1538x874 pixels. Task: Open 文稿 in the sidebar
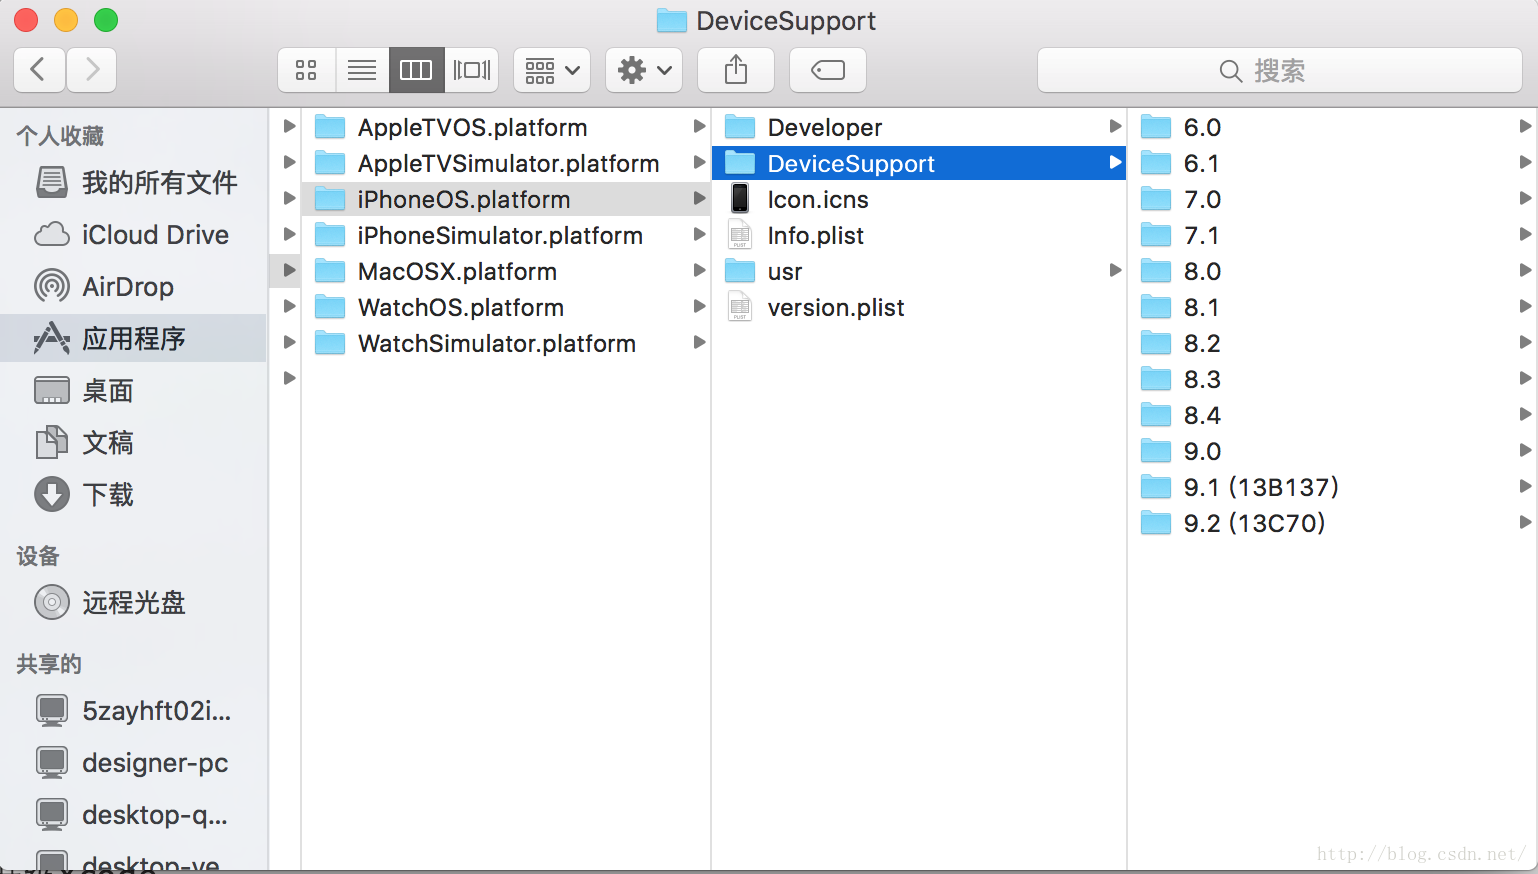(135, 442)
